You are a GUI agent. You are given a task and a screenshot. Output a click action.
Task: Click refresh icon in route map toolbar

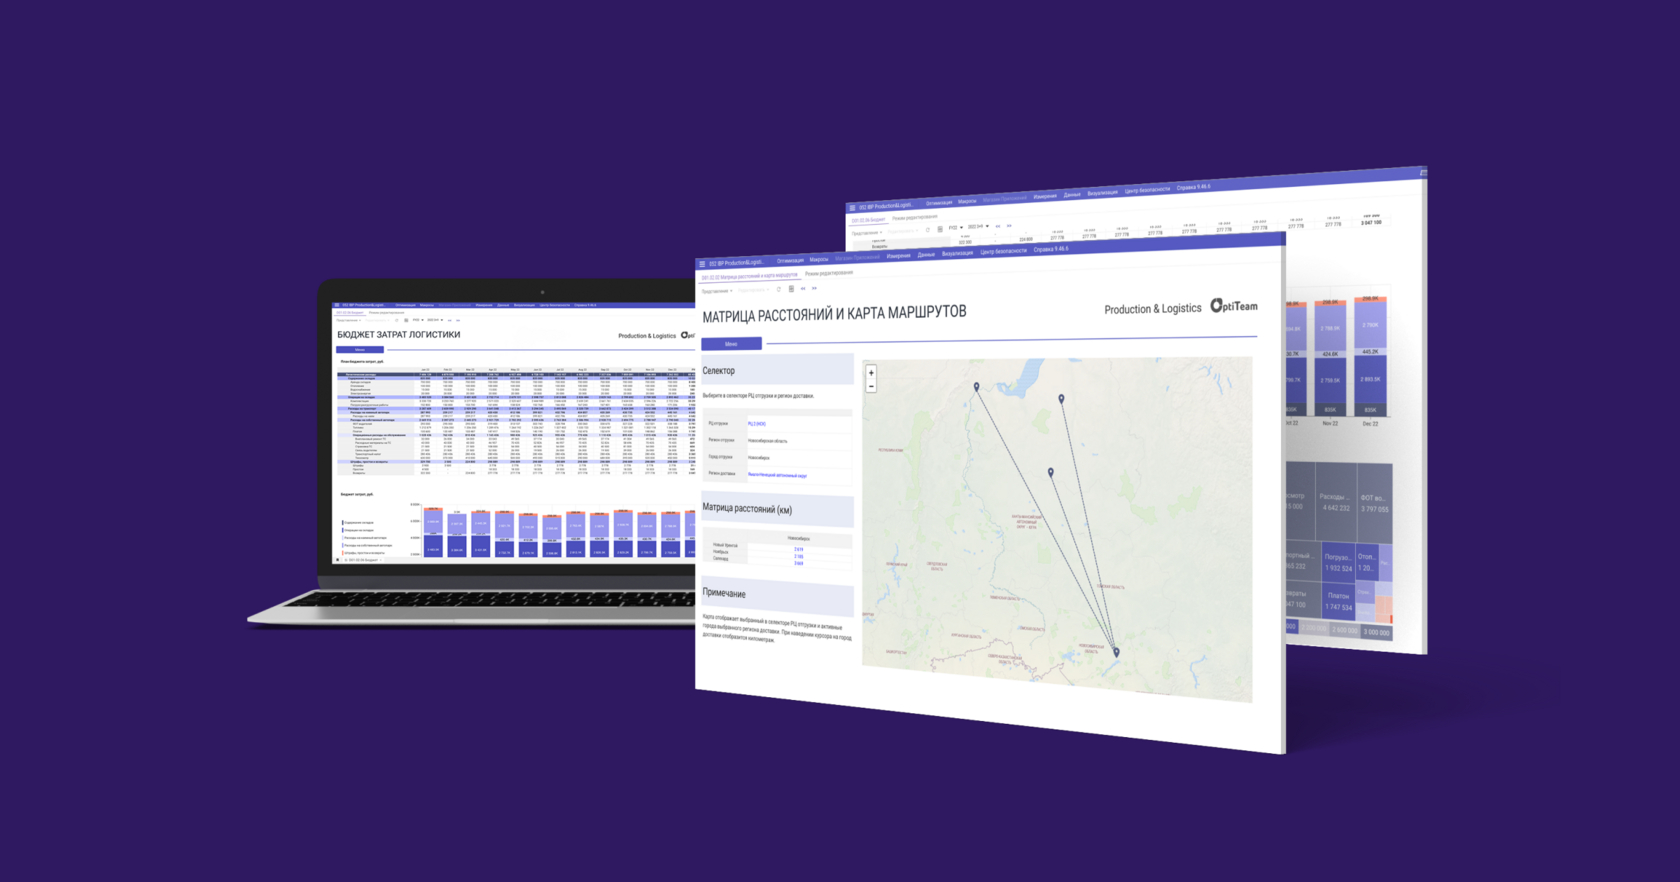(x=779, y=289)
